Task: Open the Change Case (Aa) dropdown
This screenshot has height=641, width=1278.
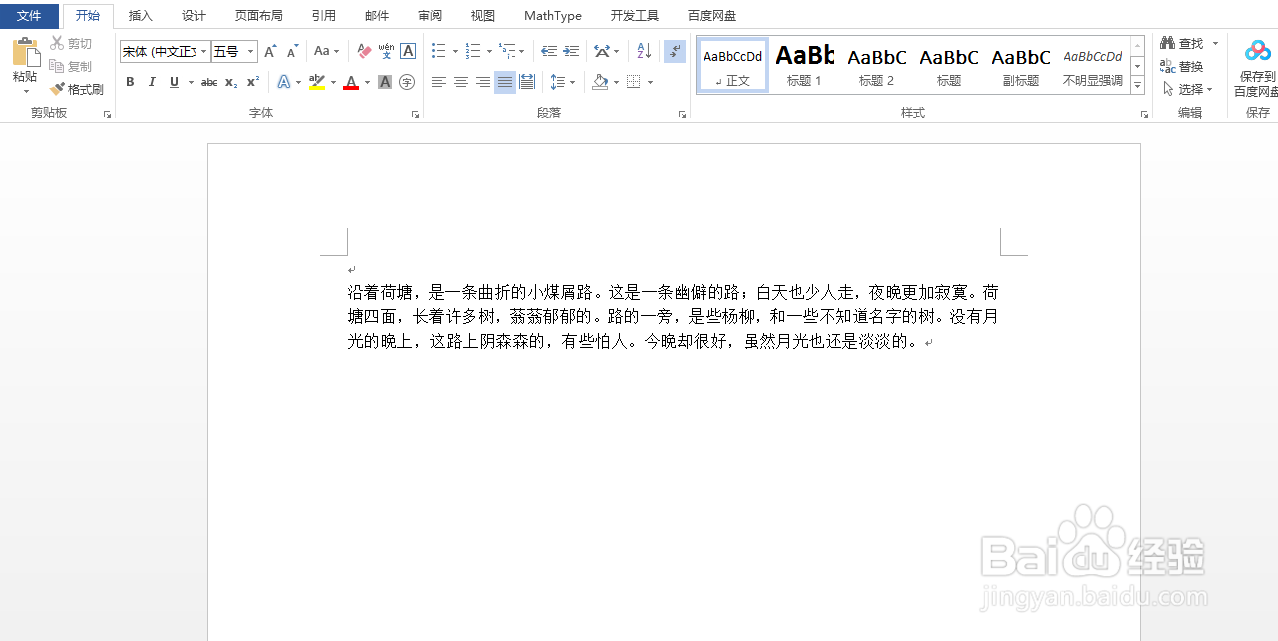Action: 326,51
